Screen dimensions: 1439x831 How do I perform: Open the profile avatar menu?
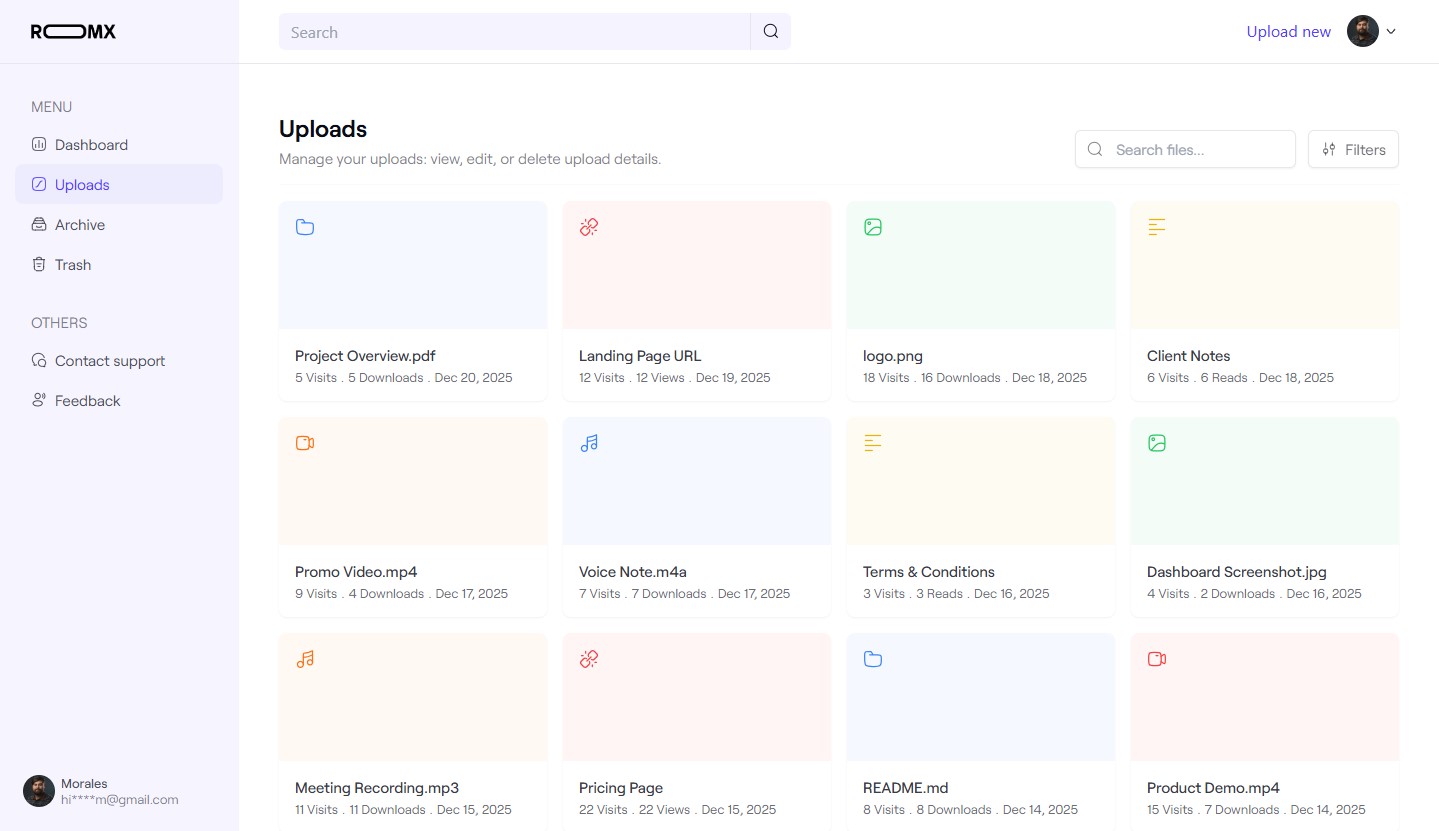pyautogui.click(x=1362, y=31)
